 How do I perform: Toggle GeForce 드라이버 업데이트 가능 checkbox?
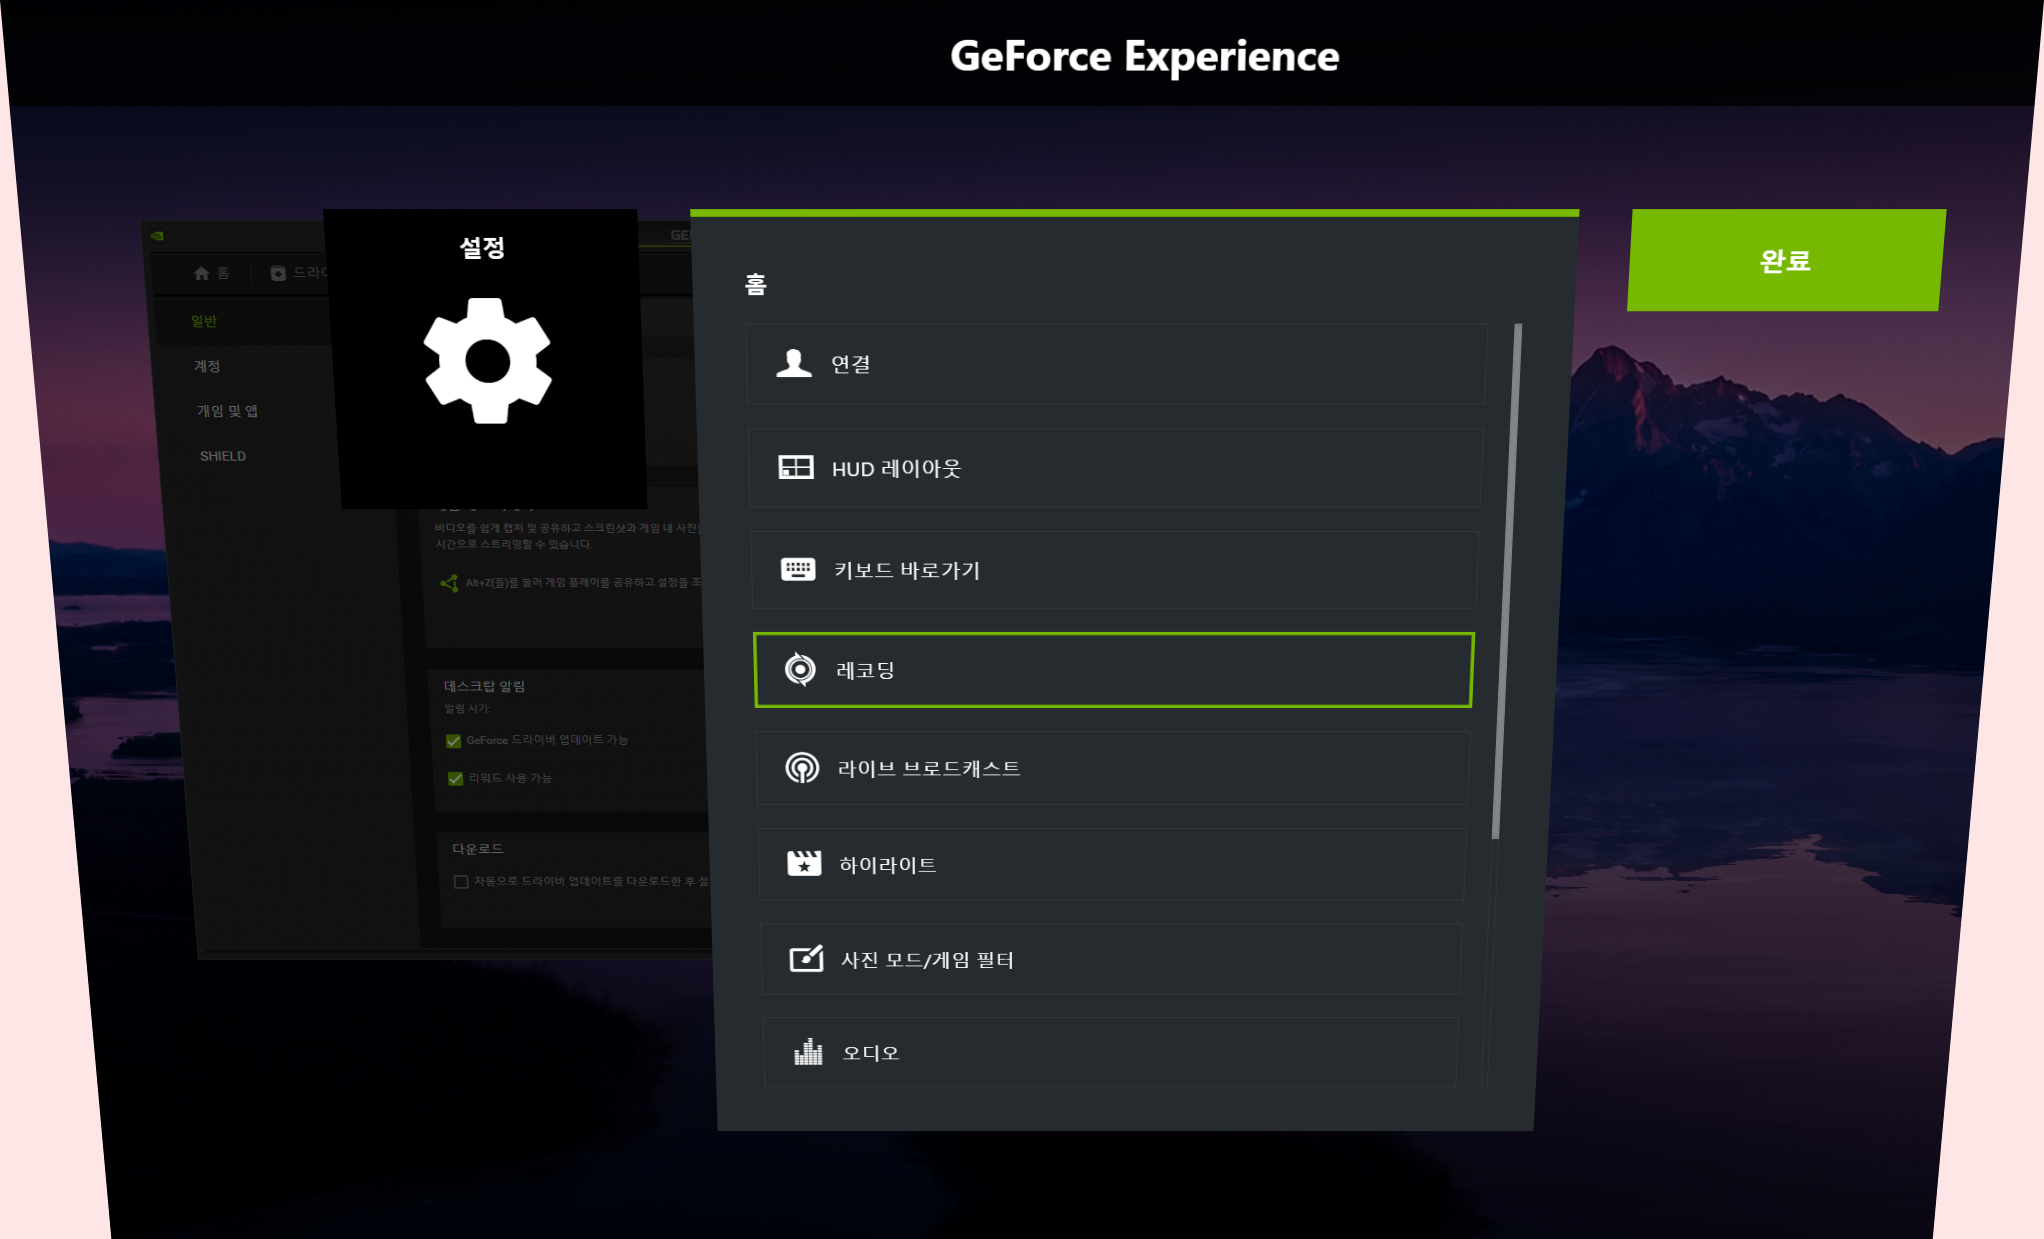[x=454, y=741]
